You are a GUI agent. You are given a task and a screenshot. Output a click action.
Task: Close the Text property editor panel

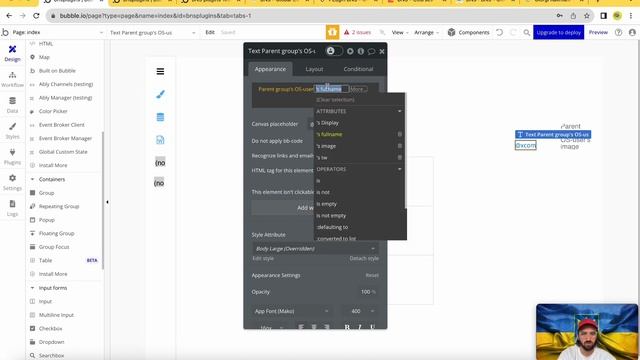point(382,51)
